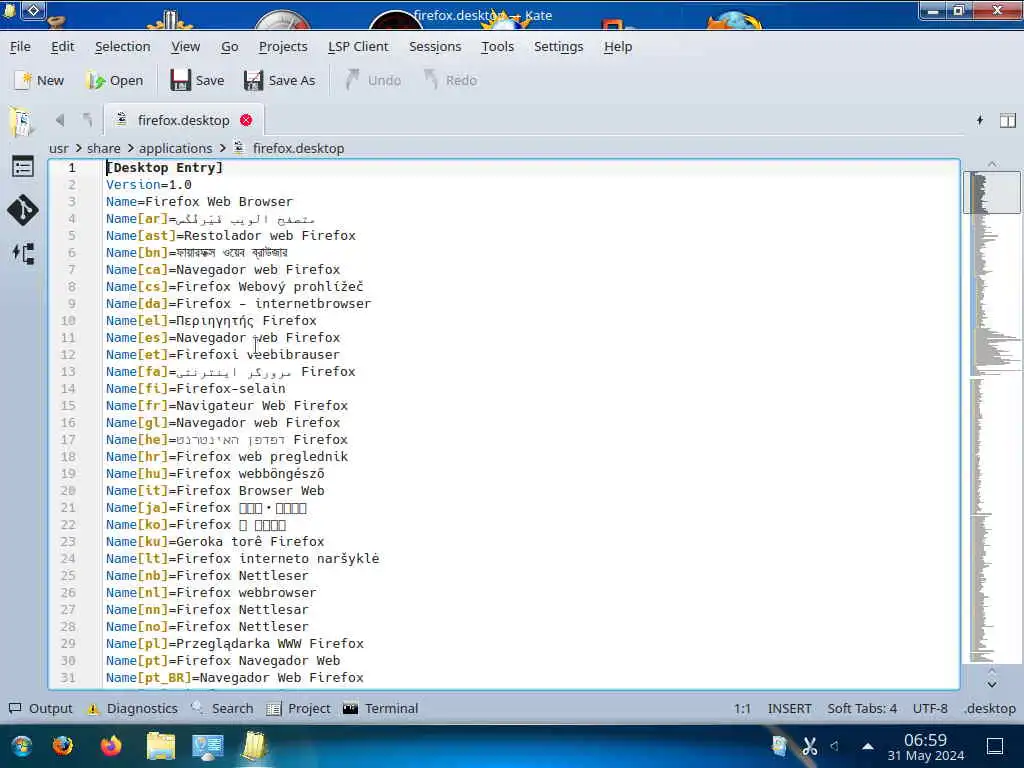
Task: Open the Selection menu
Action: [x=123, y=46]
